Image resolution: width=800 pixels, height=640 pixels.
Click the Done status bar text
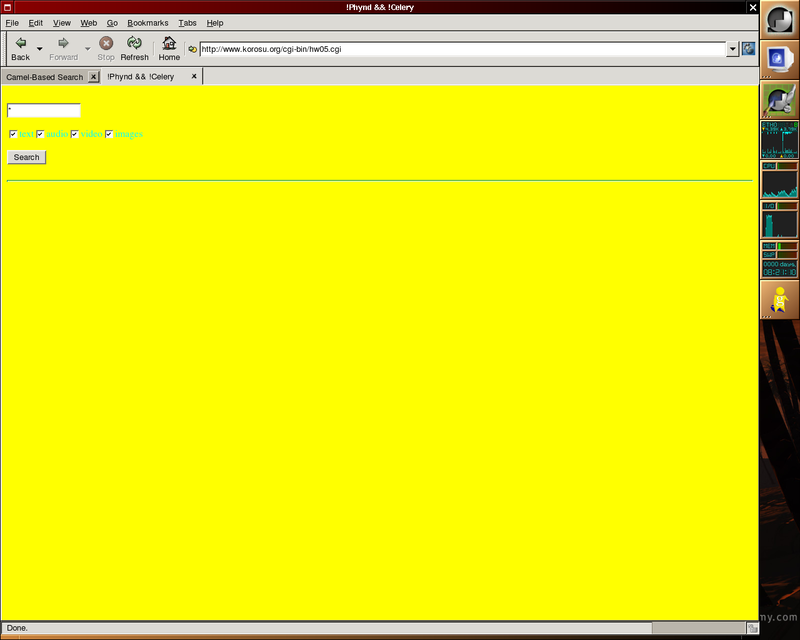(17, 628)
